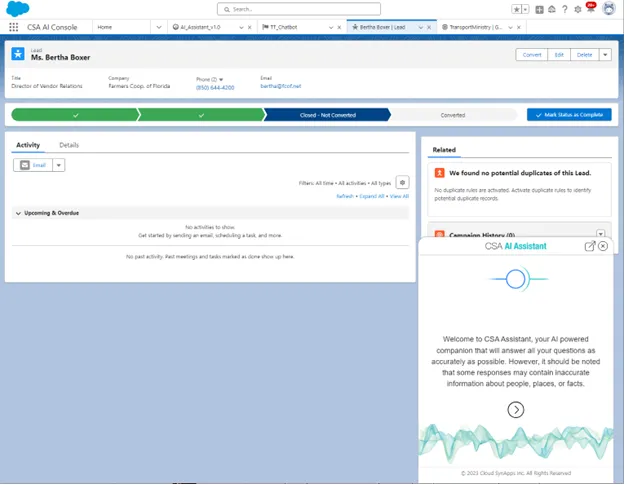Click Mark Status as Complete button
This screenshot has height=485, width=627.
571,115
